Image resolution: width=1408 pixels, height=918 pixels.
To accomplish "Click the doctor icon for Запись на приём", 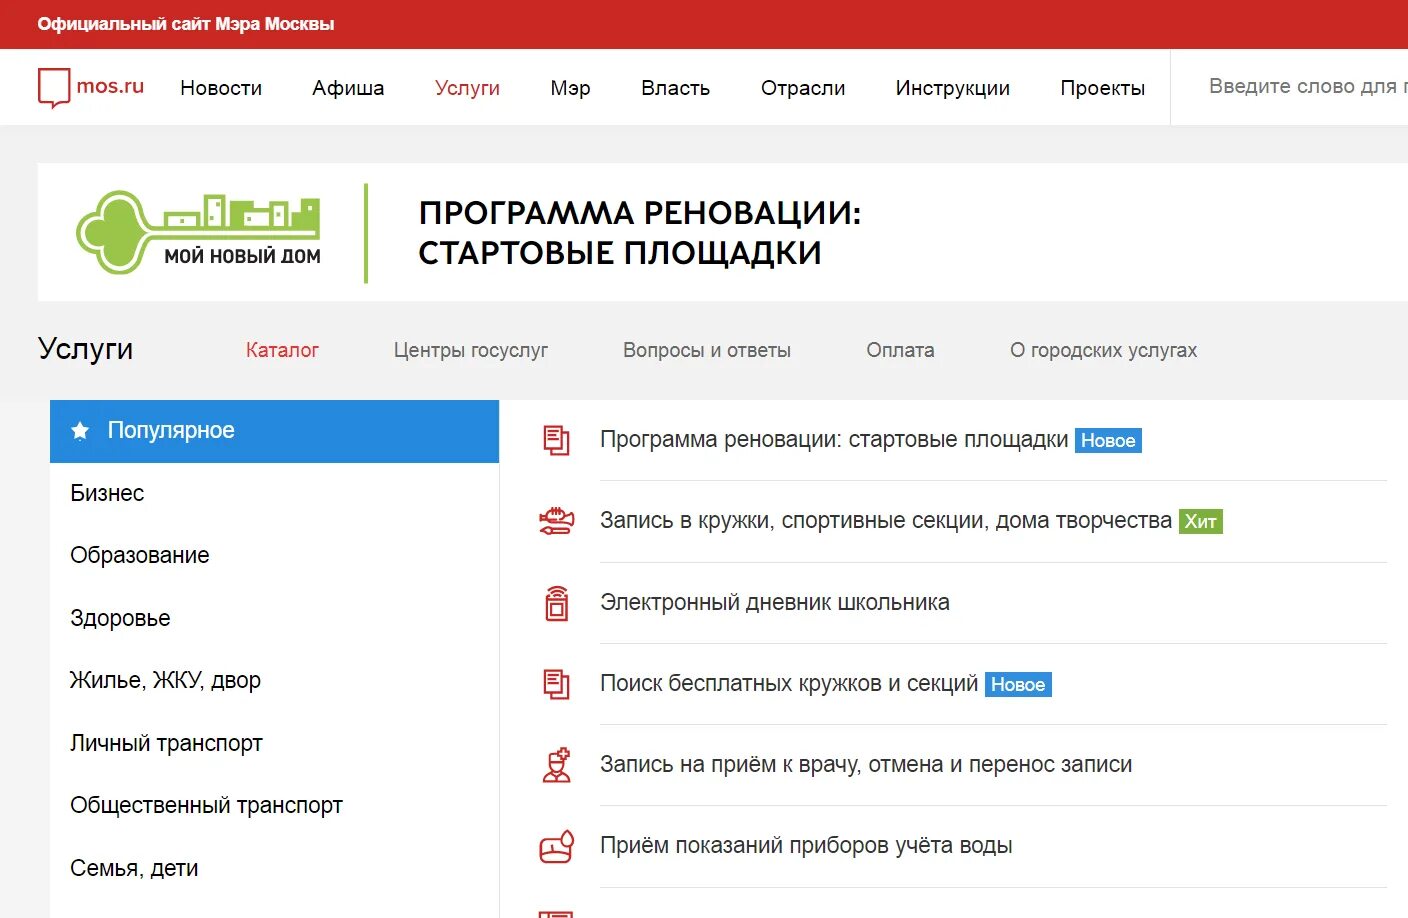I will pyautogui.click(x=556, y=765).
